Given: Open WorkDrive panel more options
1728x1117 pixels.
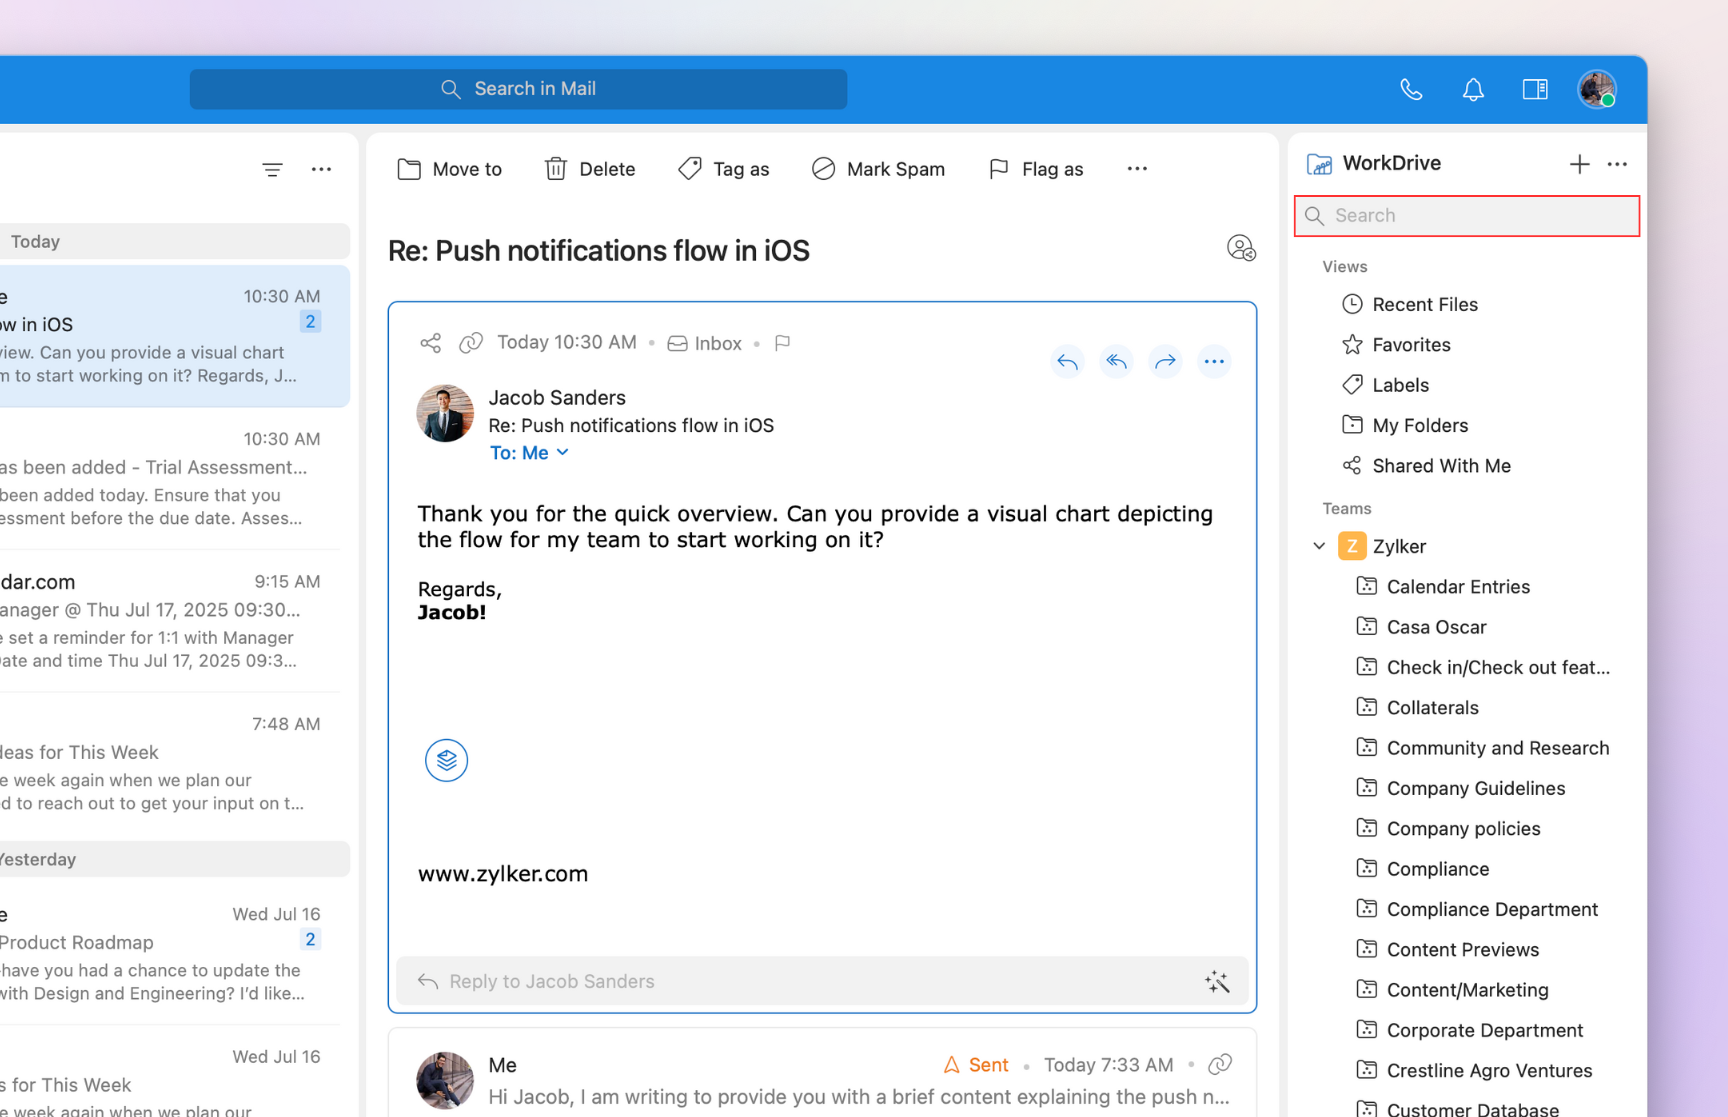Looking at the screenshot, I should 1617,164.
